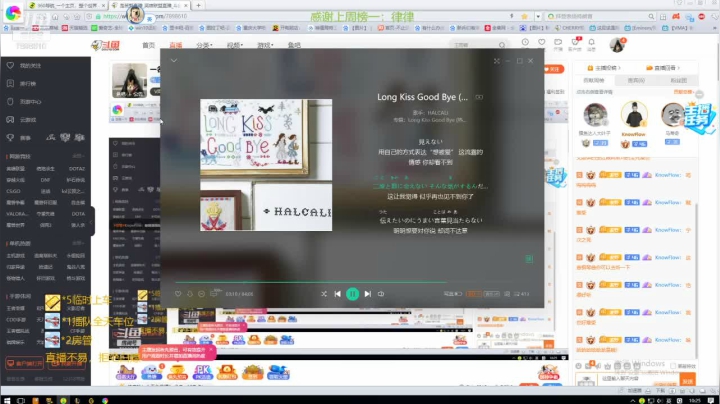Toggle lyric translation icon in lyrics pane
The image size is (720, 404).
[529, 259]
